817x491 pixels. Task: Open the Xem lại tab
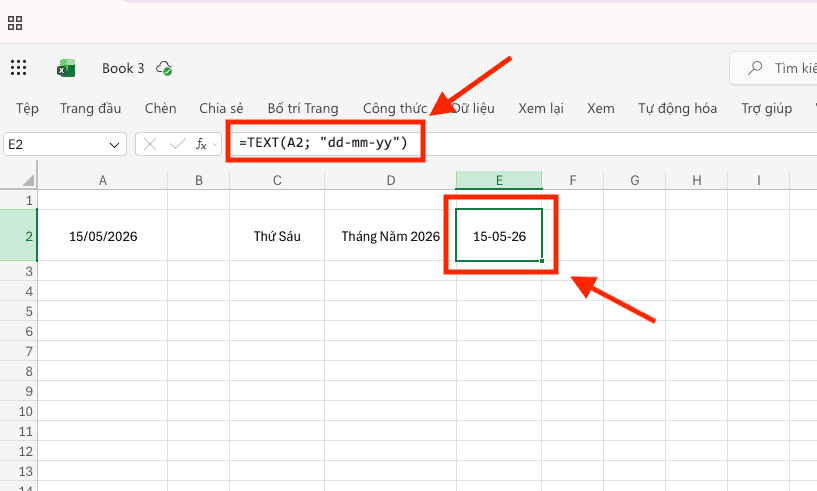pos(541,108)
